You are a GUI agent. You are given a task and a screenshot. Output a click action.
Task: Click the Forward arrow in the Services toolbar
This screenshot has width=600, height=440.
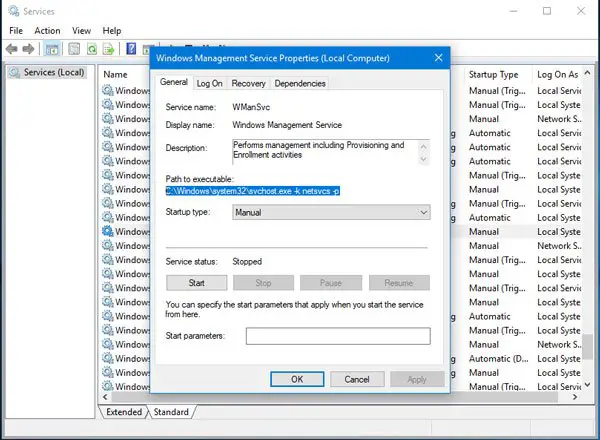point(28,49)
